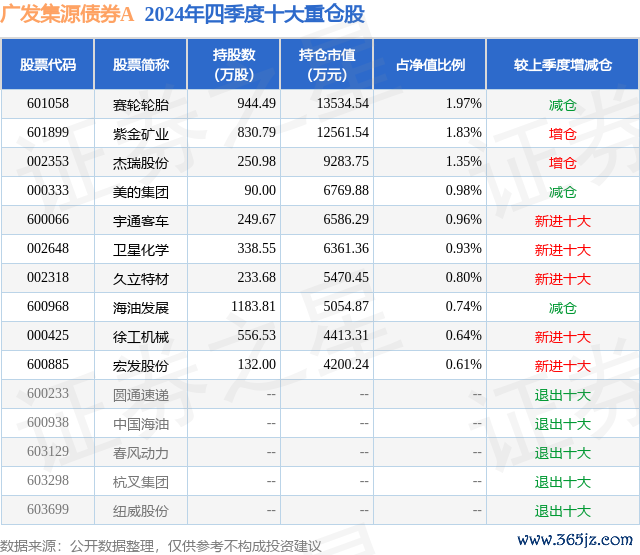Open the www.365jz.com website link
Screen dimensions: 640x555
point(575,539)
